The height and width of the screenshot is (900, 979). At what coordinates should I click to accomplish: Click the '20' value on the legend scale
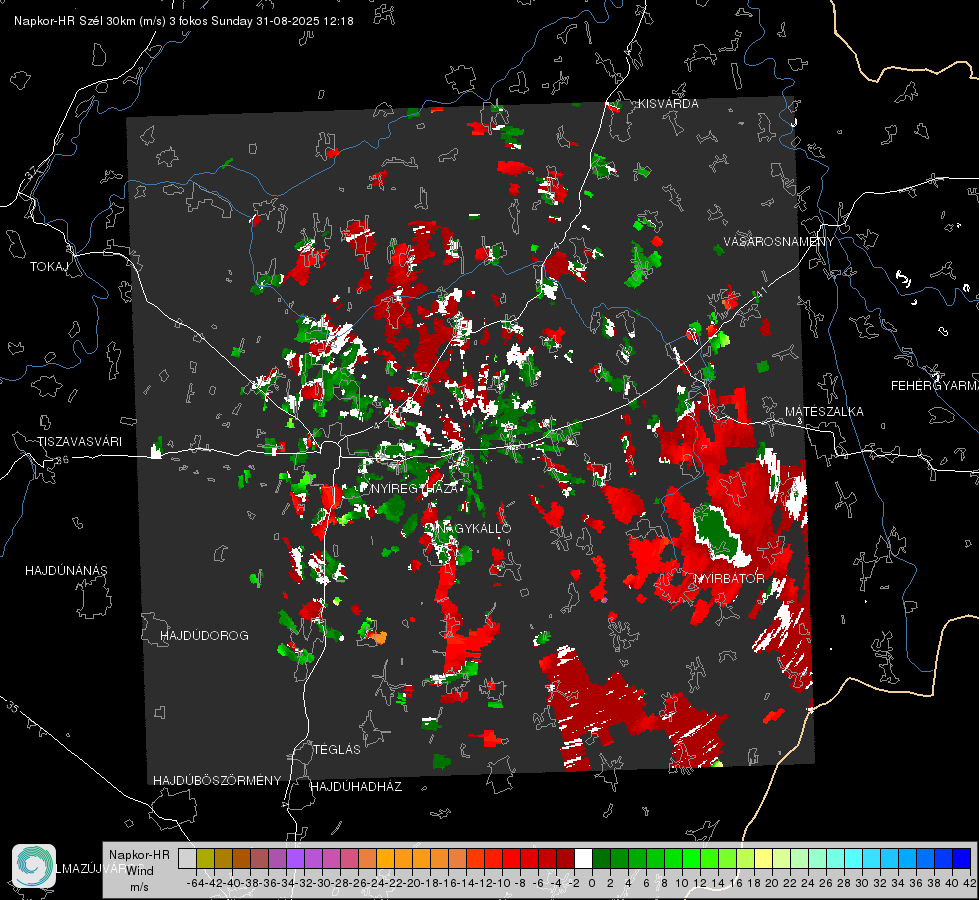(x=772, y=883)
